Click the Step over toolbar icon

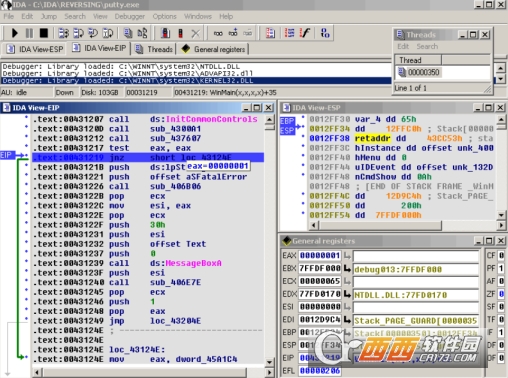pyautogui.click(x=78, y=33)
